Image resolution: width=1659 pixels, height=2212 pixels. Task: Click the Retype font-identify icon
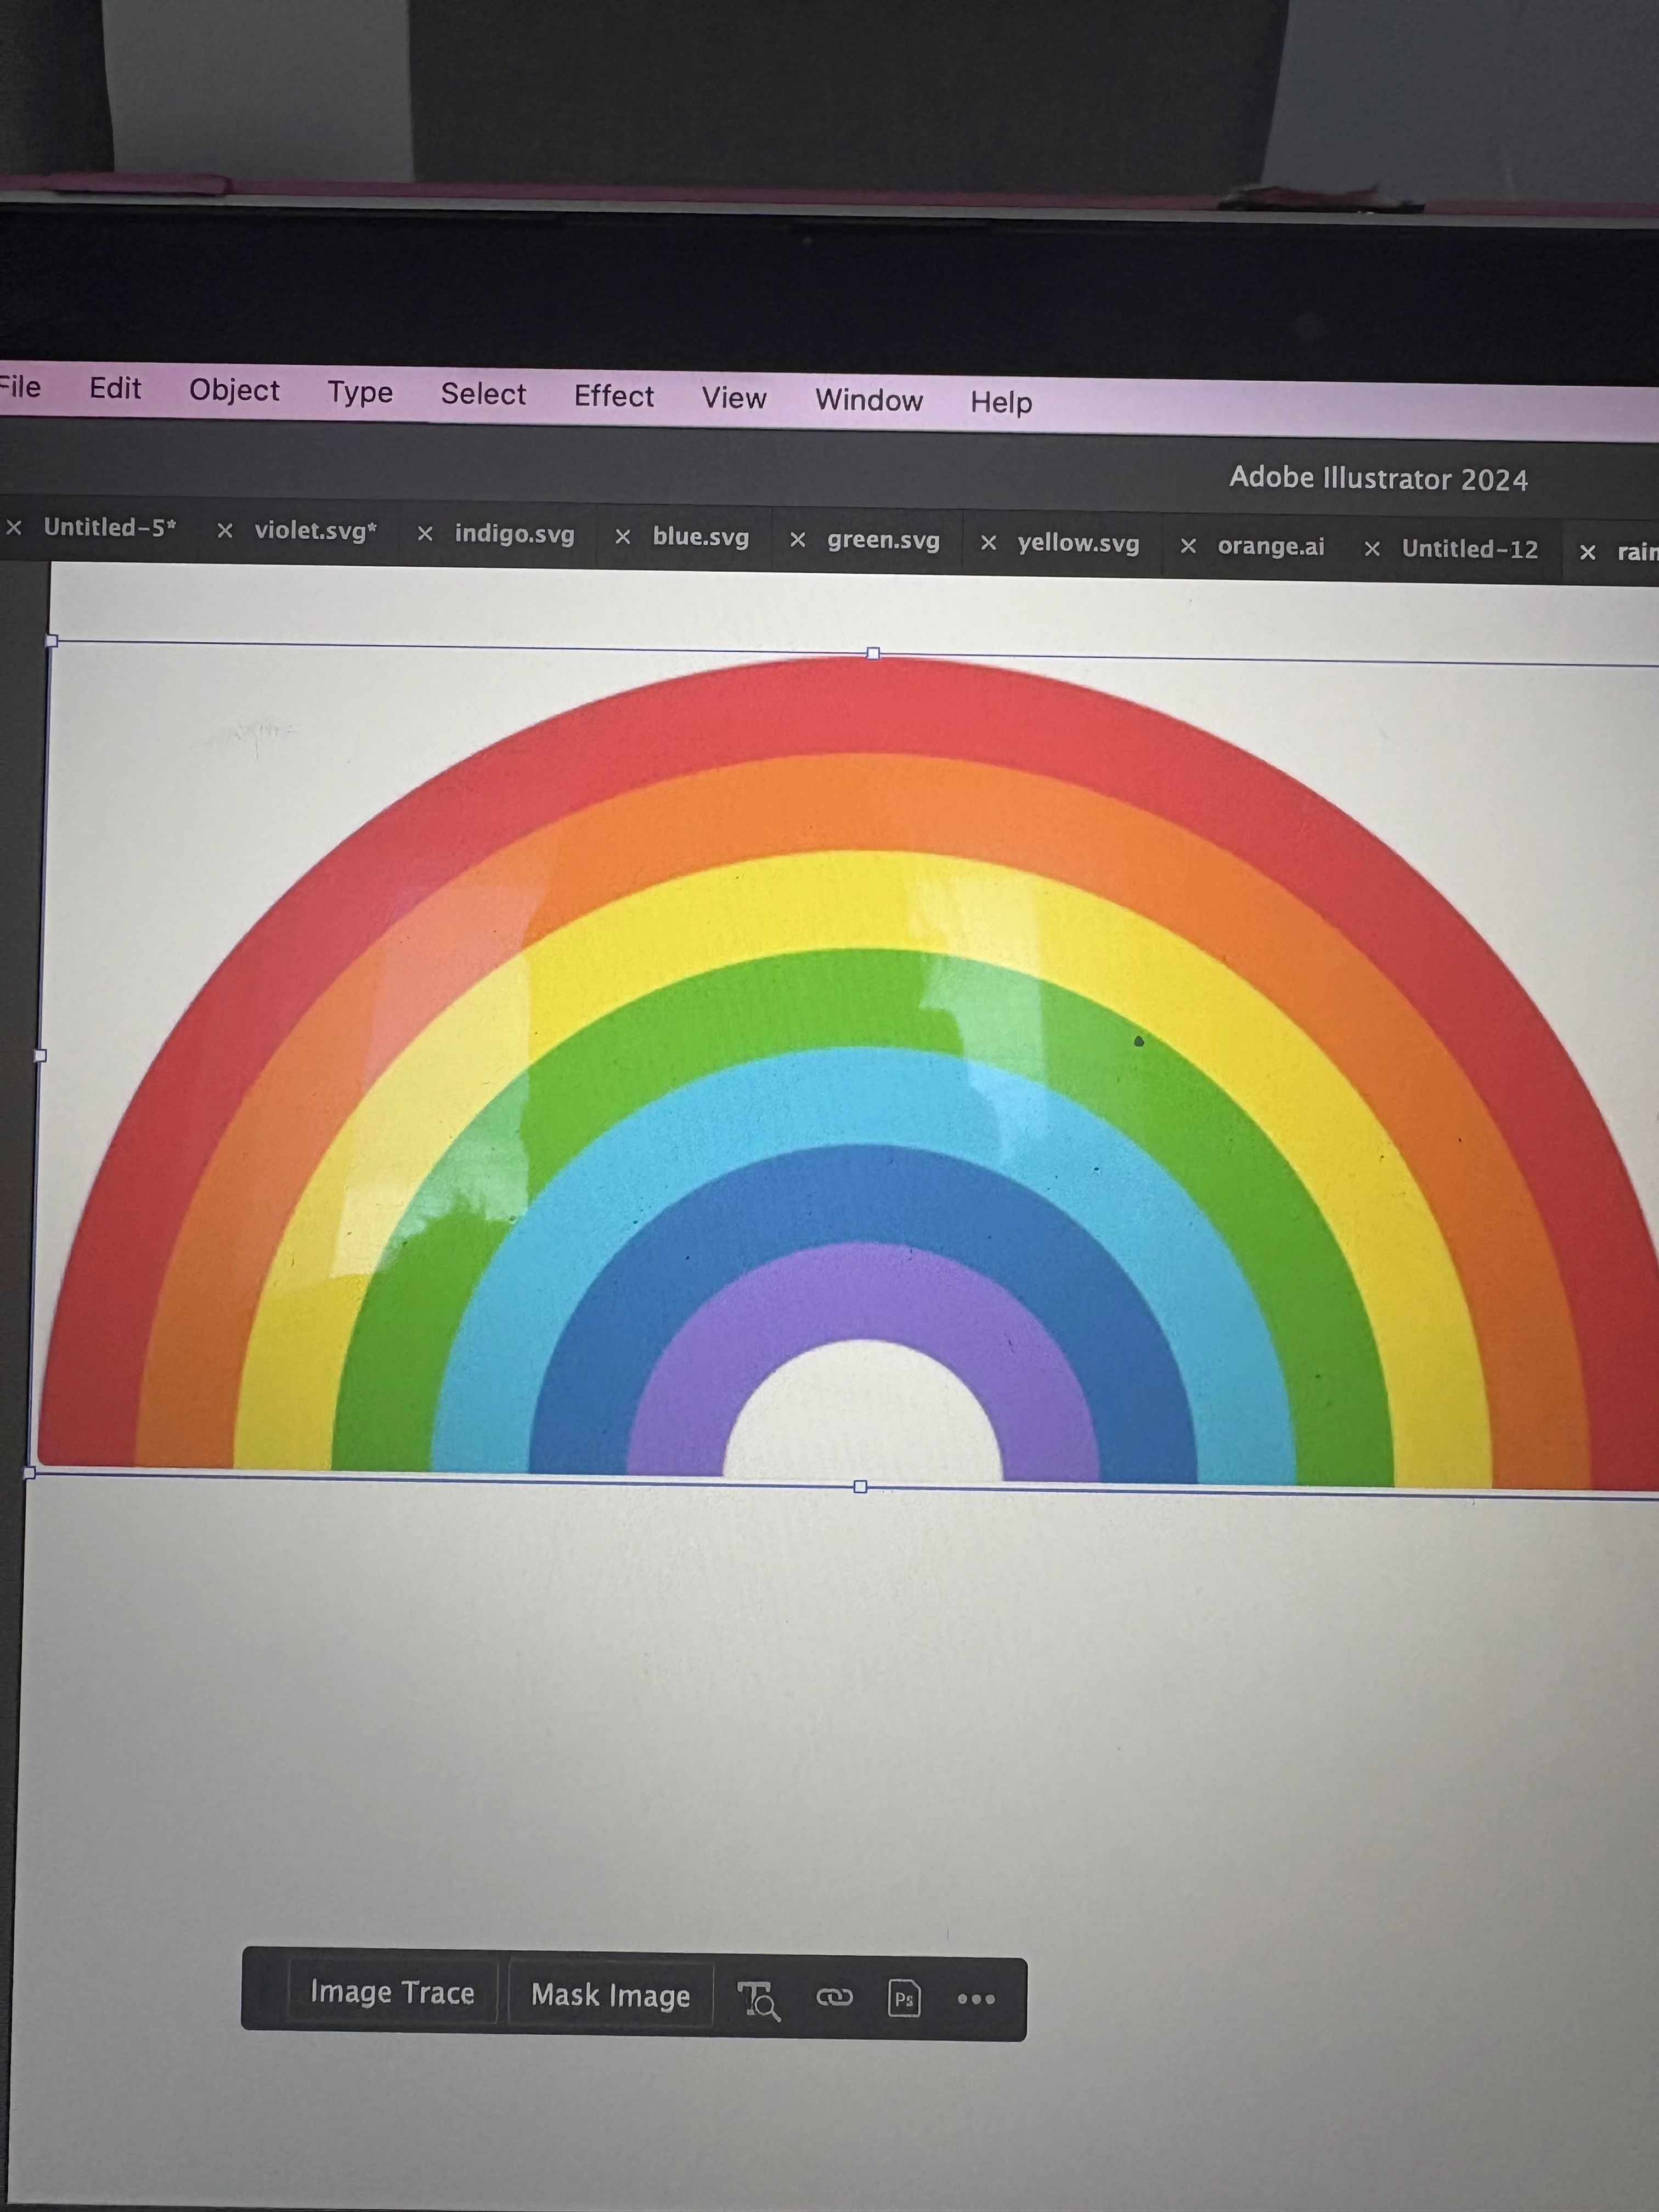(x=758, y=2000)
